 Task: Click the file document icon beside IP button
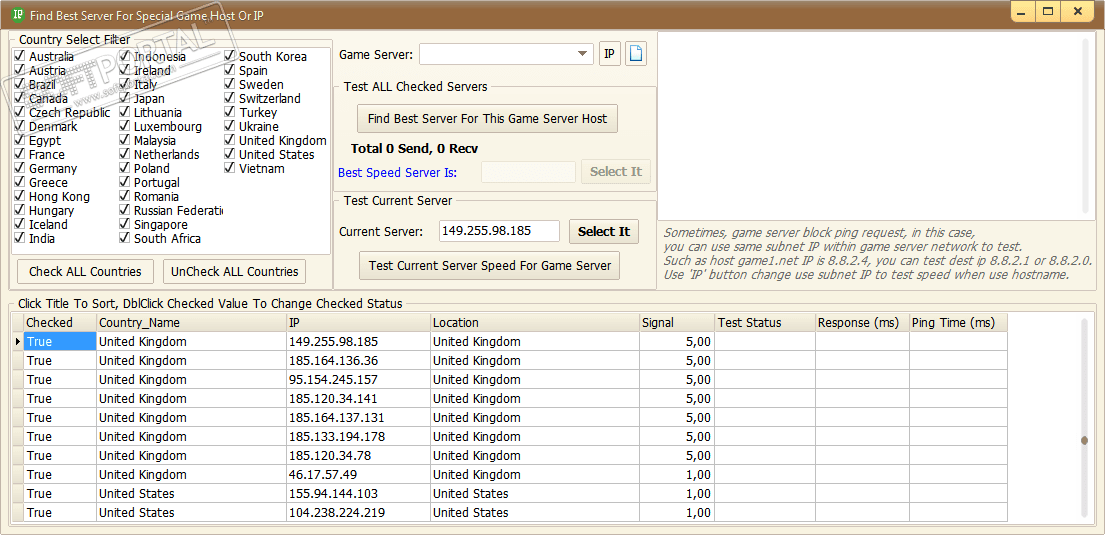tap(636, 54)
